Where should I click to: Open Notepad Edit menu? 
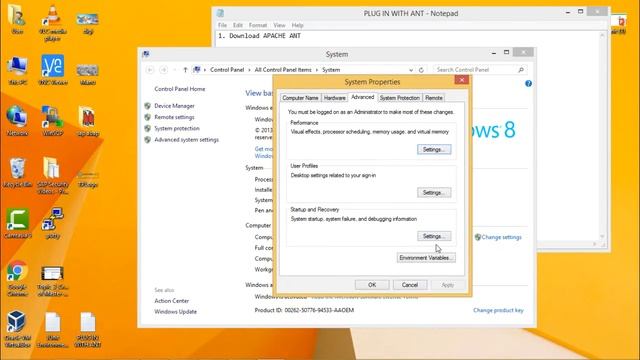(238, 25)
